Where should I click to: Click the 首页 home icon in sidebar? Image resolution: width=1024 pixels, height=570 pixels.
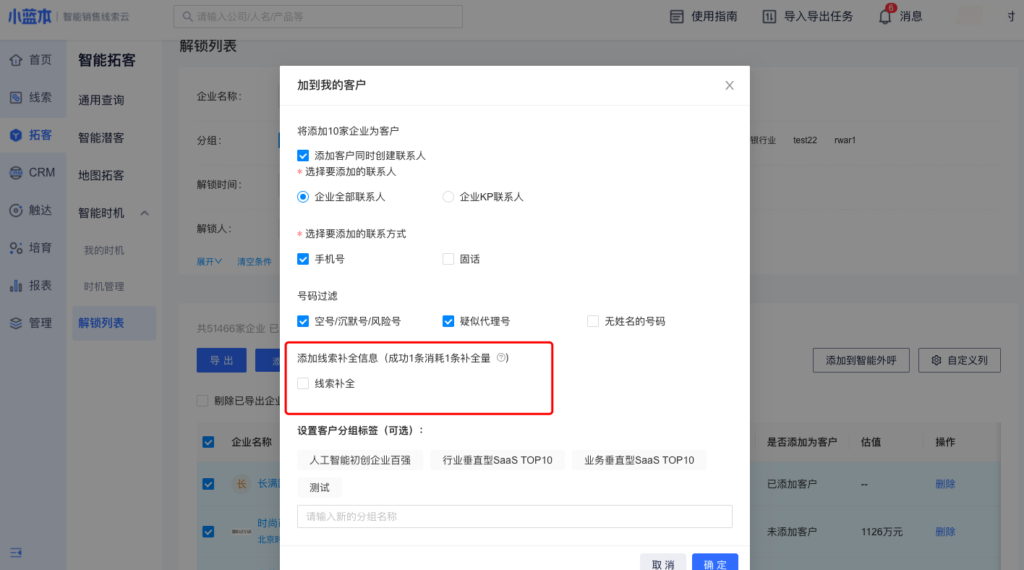point(16,60)
